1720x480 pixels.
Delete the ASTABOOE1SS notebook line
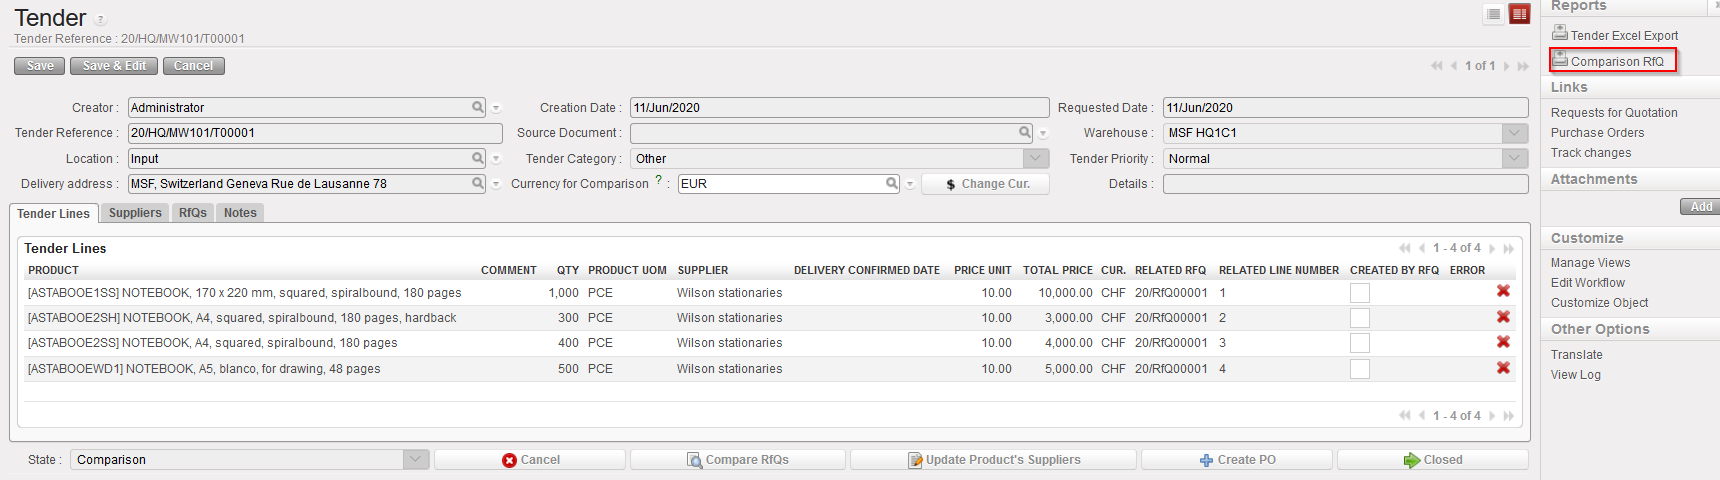[1502, 291]
